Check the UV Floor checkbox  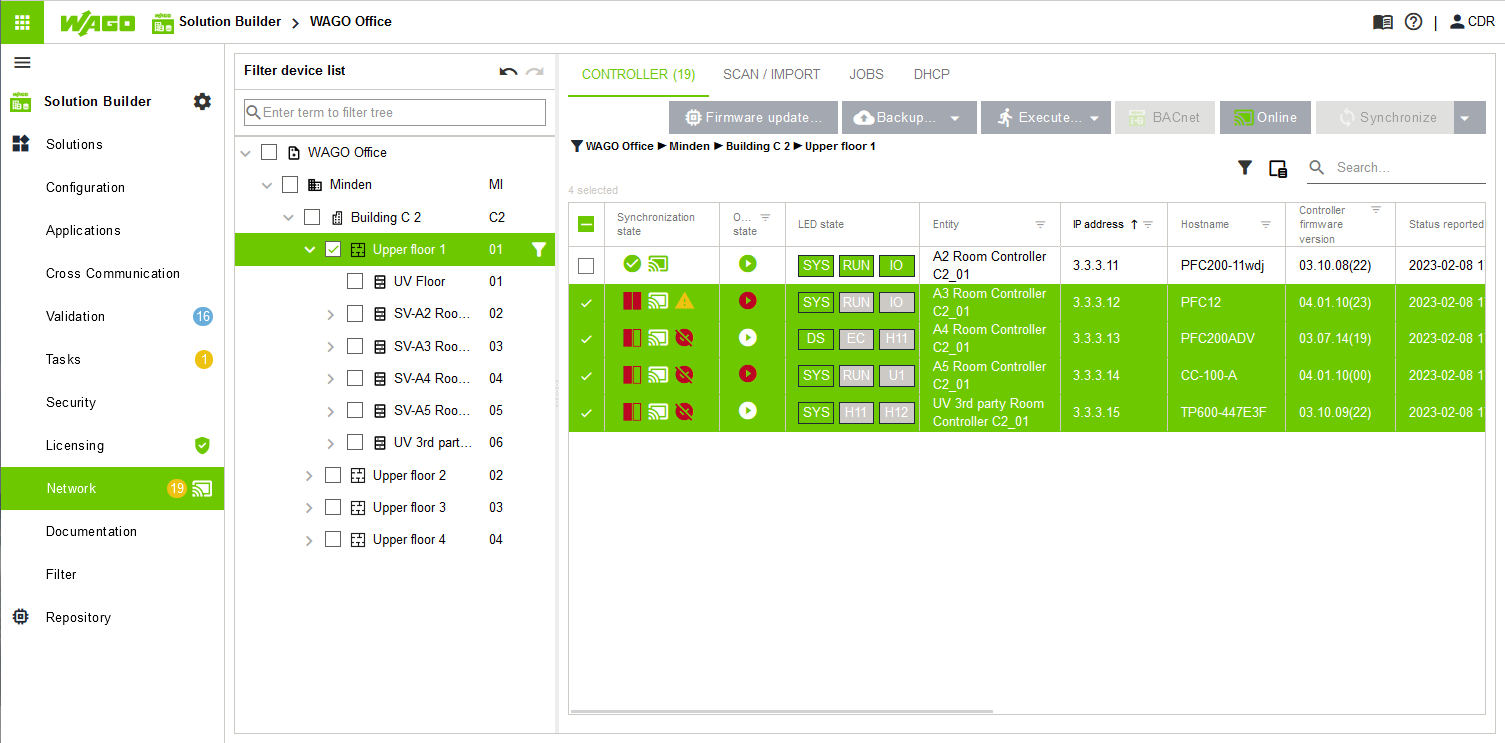pyautogui.click(x=355, y=281)
